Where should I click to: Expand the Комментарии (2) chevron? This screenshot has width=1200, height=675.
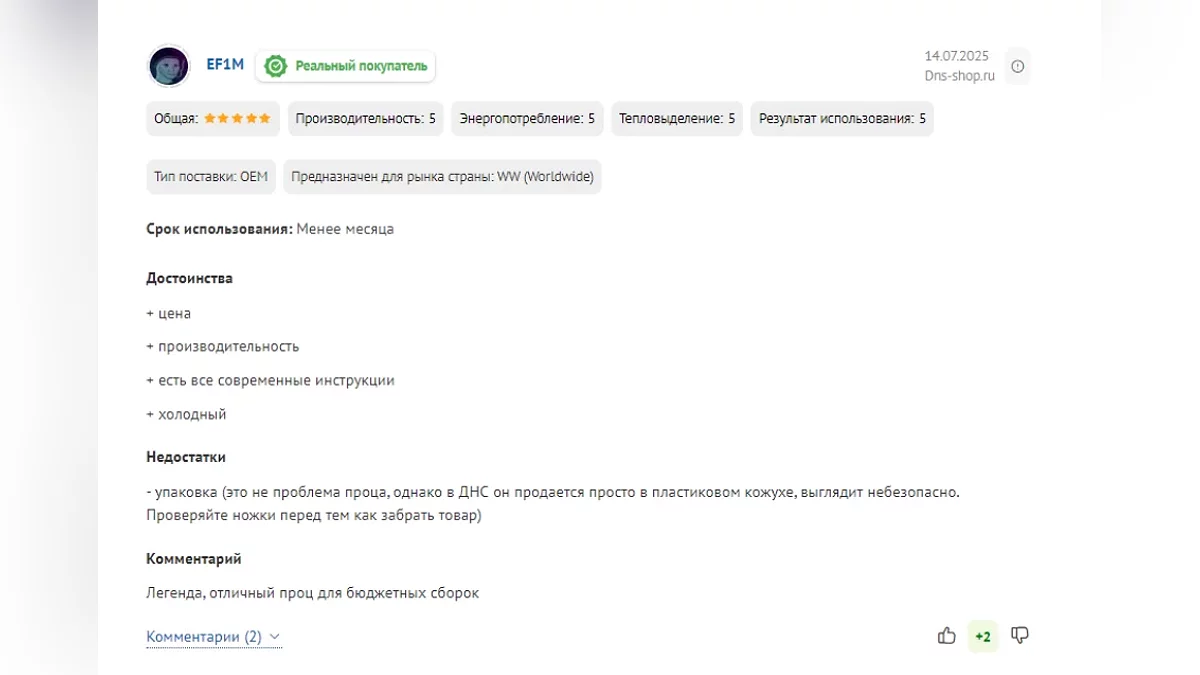275,637
